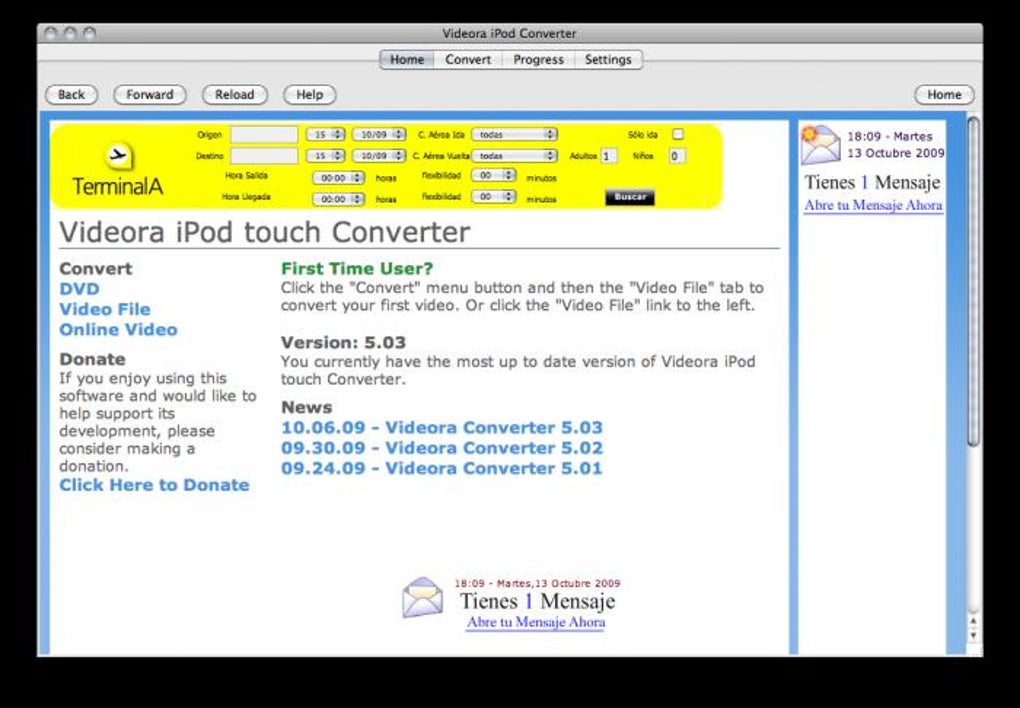1020x708 pixels.
Task: Open news item Videora Converter 5.01
Action: [442, 468]
